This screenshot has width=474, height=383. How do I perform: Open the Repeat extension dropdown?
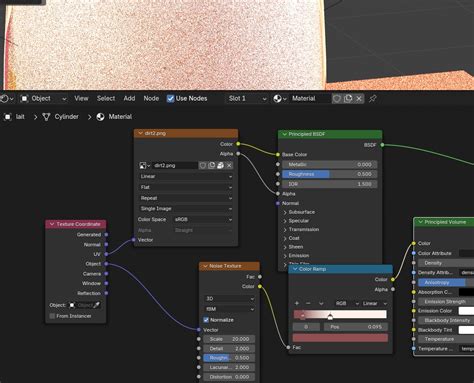click(x=186, y=198)
